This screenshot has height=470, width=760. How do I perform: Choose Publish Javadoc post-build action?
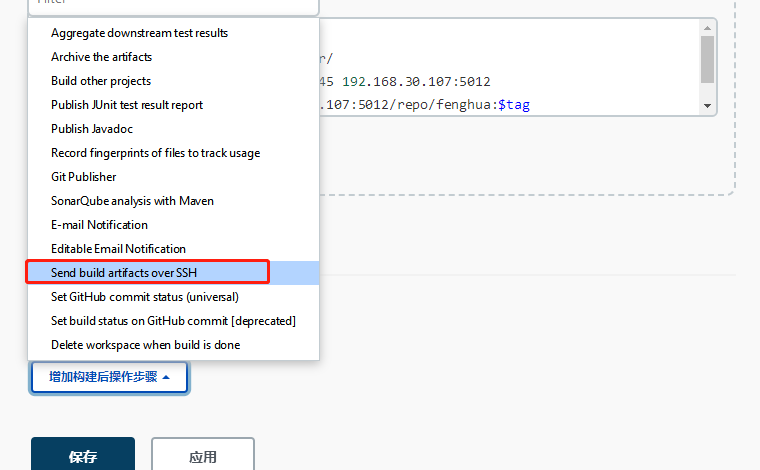point(173,129)
